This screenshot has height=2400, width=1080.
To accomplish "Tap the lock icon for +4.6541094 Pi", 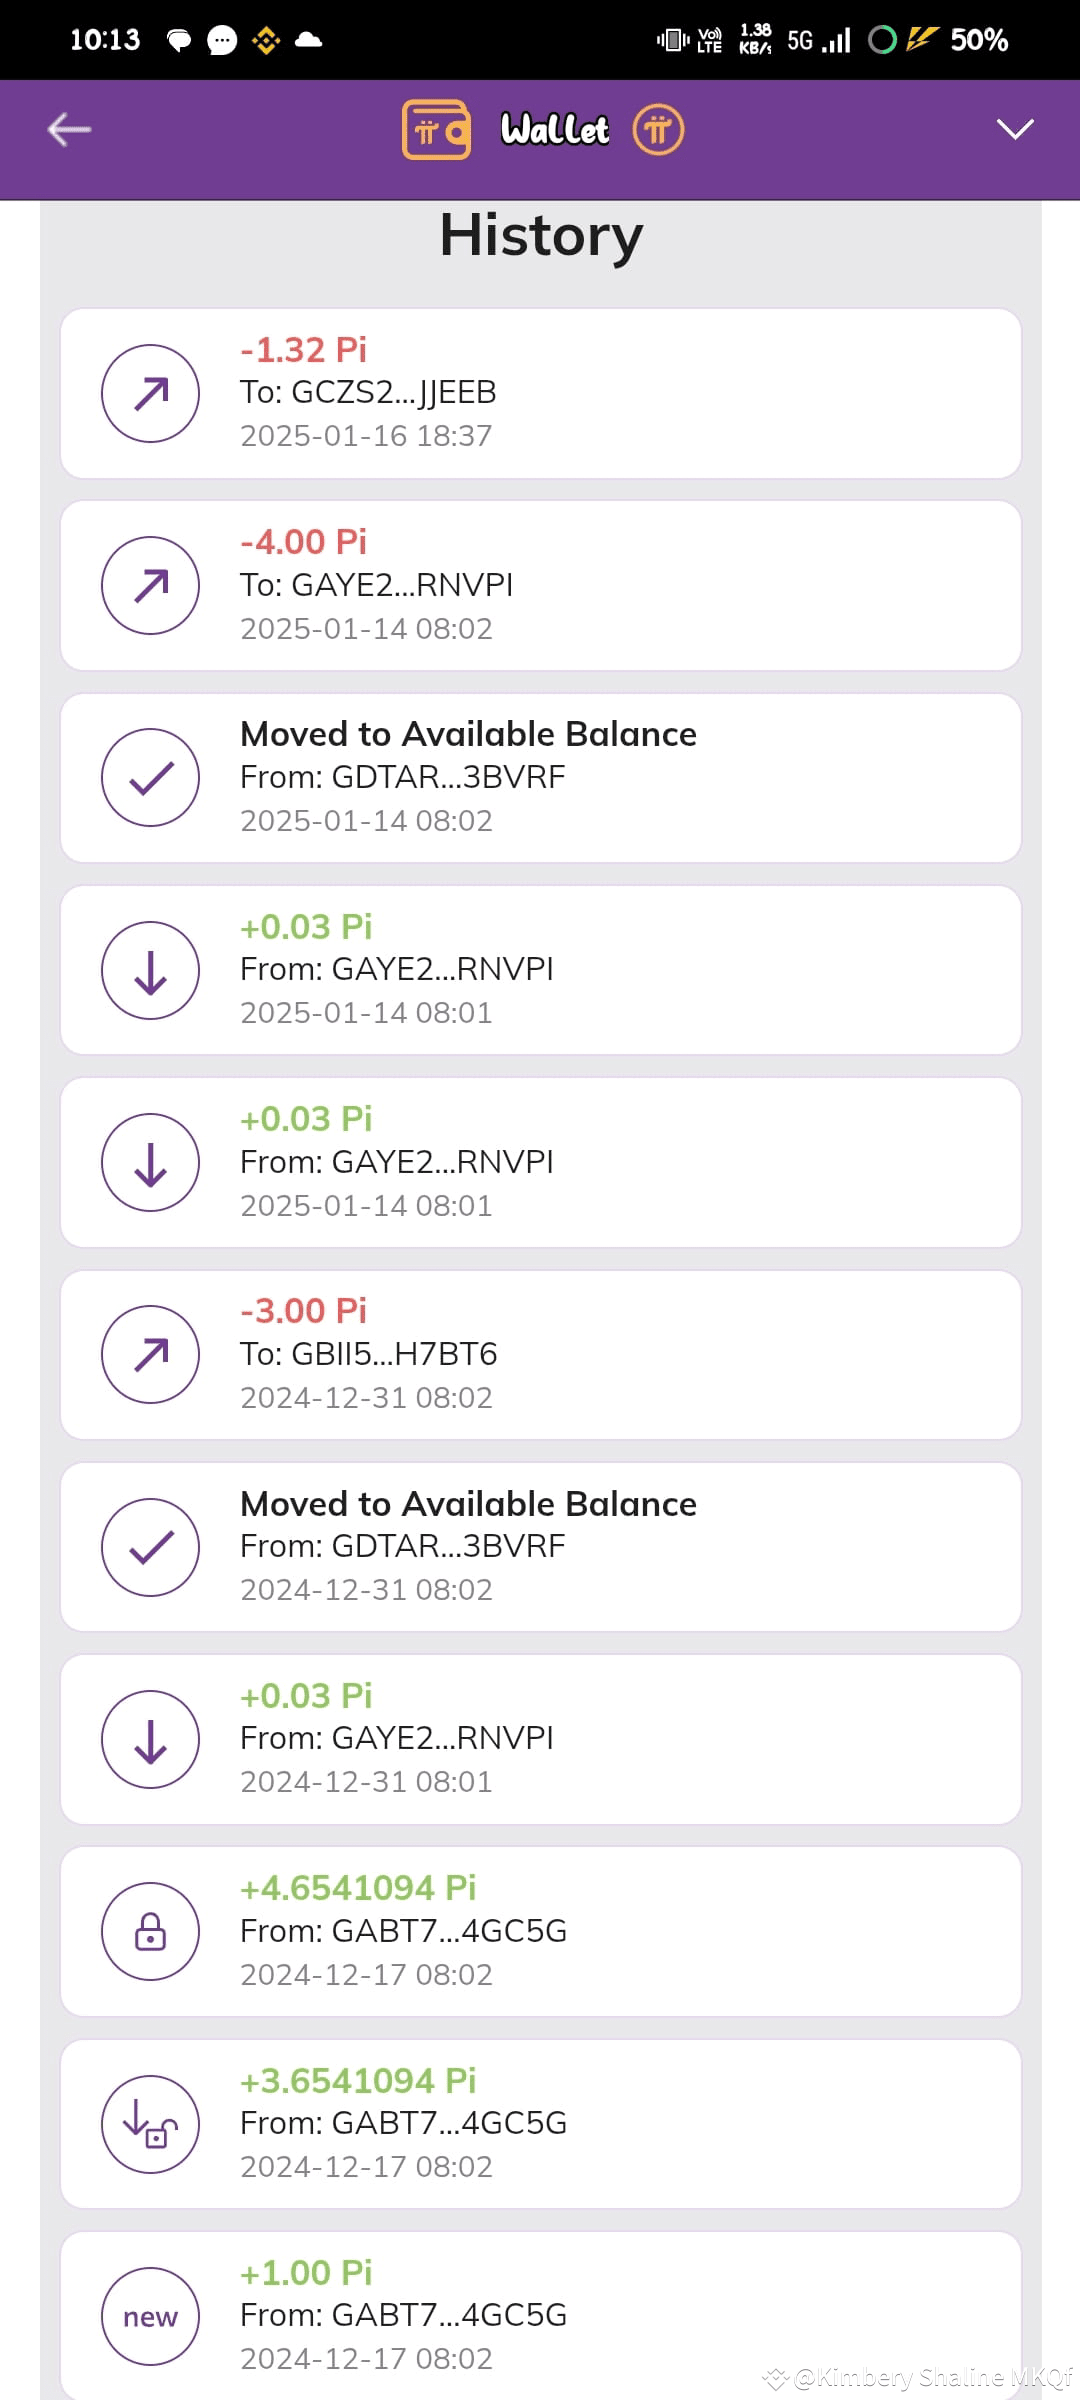I will click(150, 1931).
